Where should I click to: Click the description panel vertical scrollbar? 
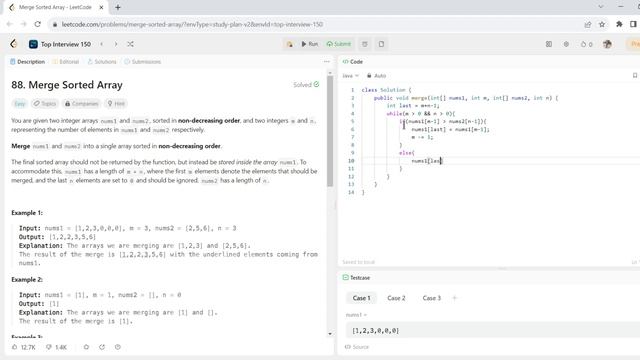pyautogui.click(x=330, y=131)
